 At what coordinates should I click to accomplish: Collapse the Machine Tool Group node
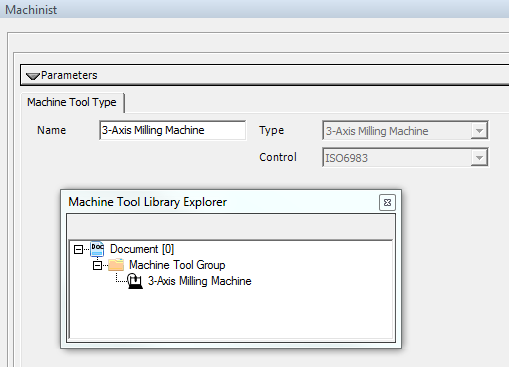97,265
